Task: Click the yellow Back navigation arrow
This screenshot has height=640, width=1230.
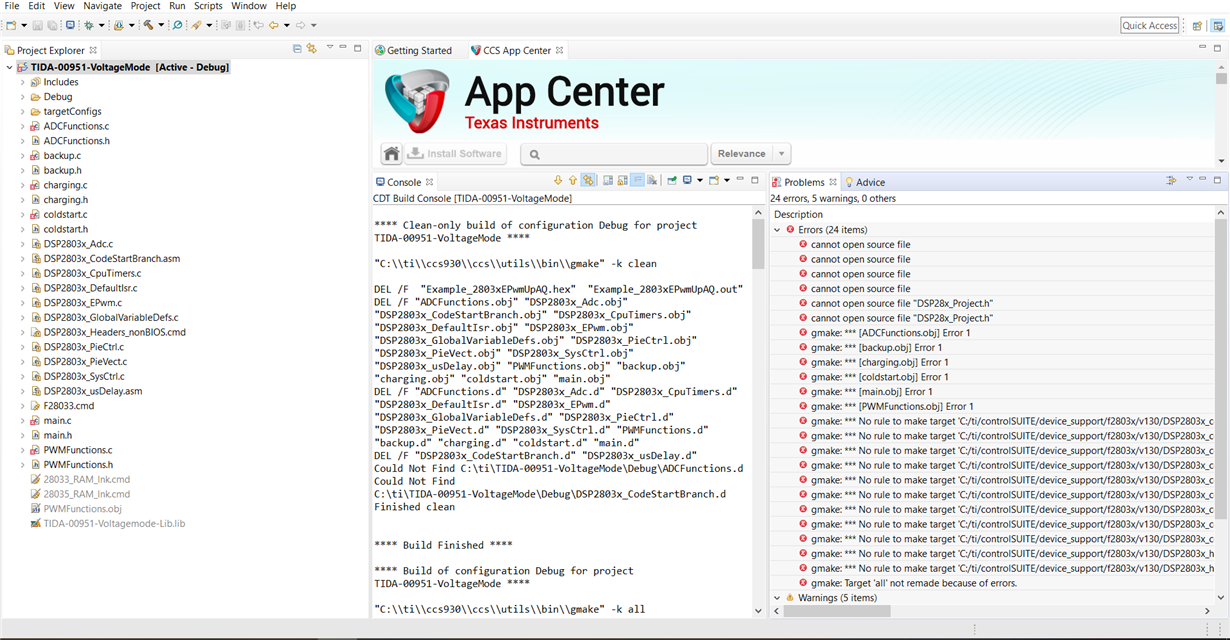Action: 273,25
